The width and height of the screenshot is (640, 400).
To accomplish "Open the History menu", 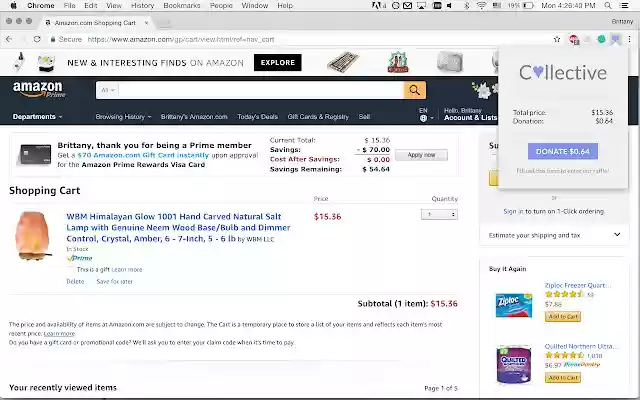I will click(x=142, y=6).
